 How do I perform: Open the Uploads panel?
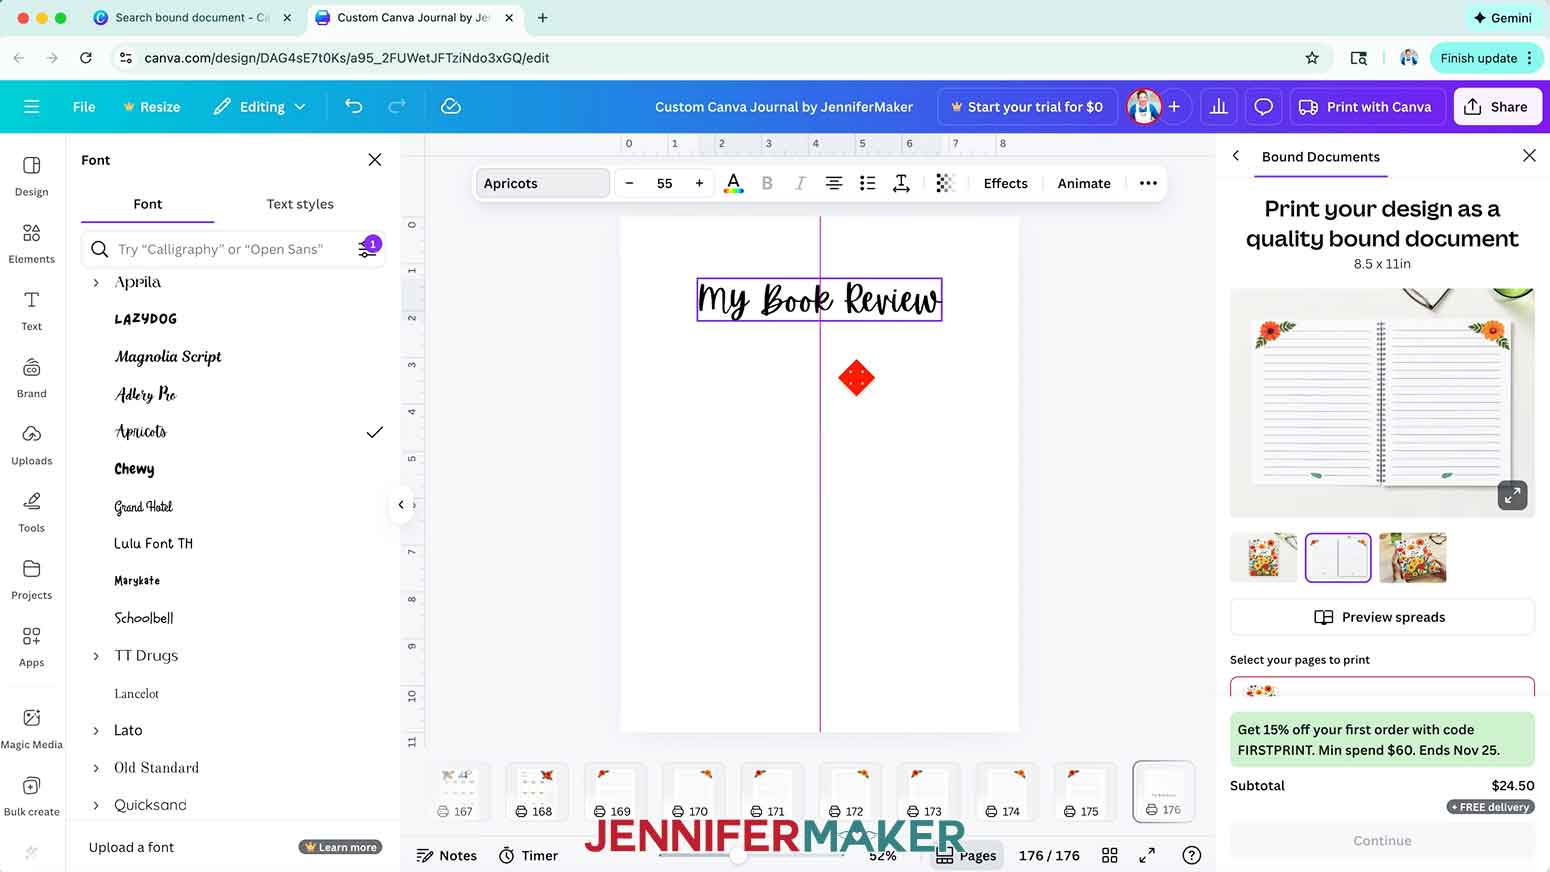[31, 444]
